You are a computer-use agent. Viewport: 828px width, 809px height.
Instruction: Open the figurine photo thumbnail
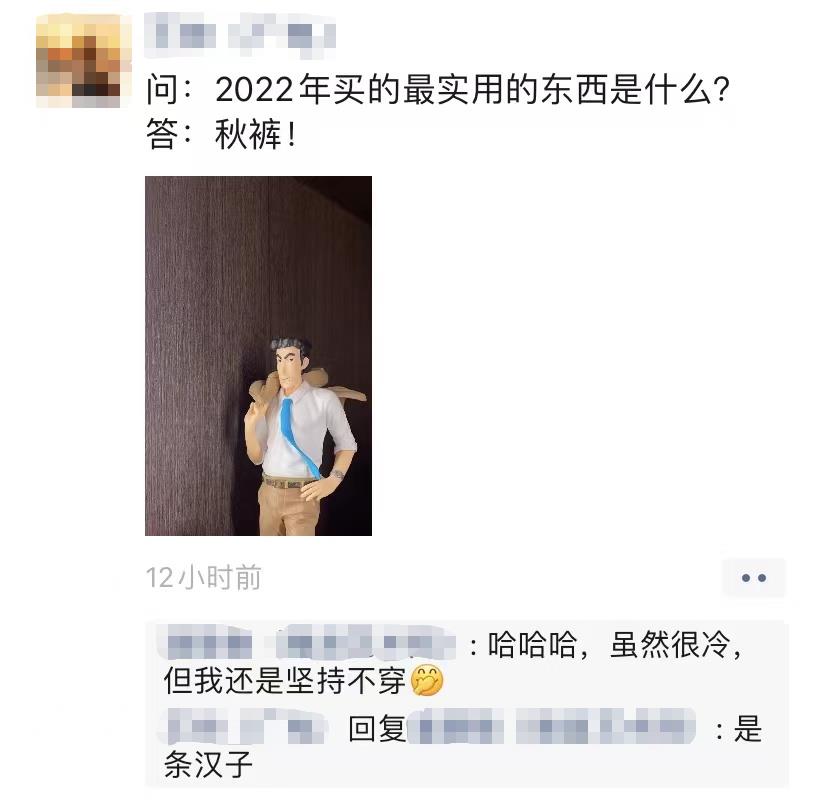tap(258, 356)
